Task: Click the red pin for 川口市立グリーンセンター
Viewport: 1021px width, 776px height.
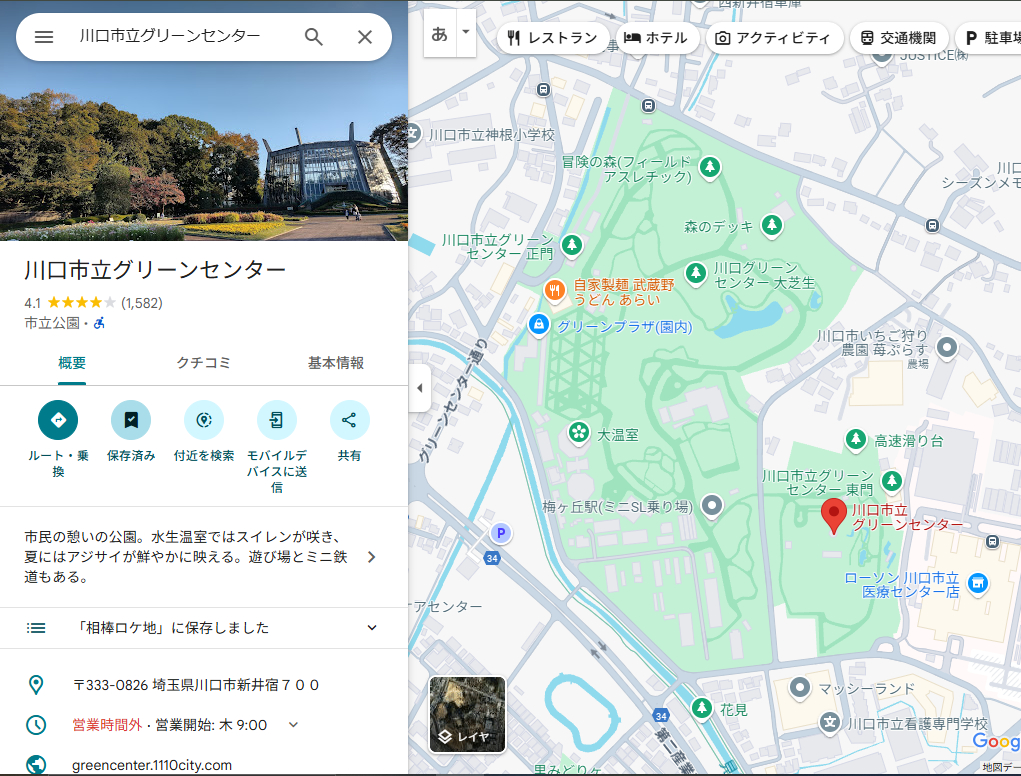Action: [x=833, y=517]
